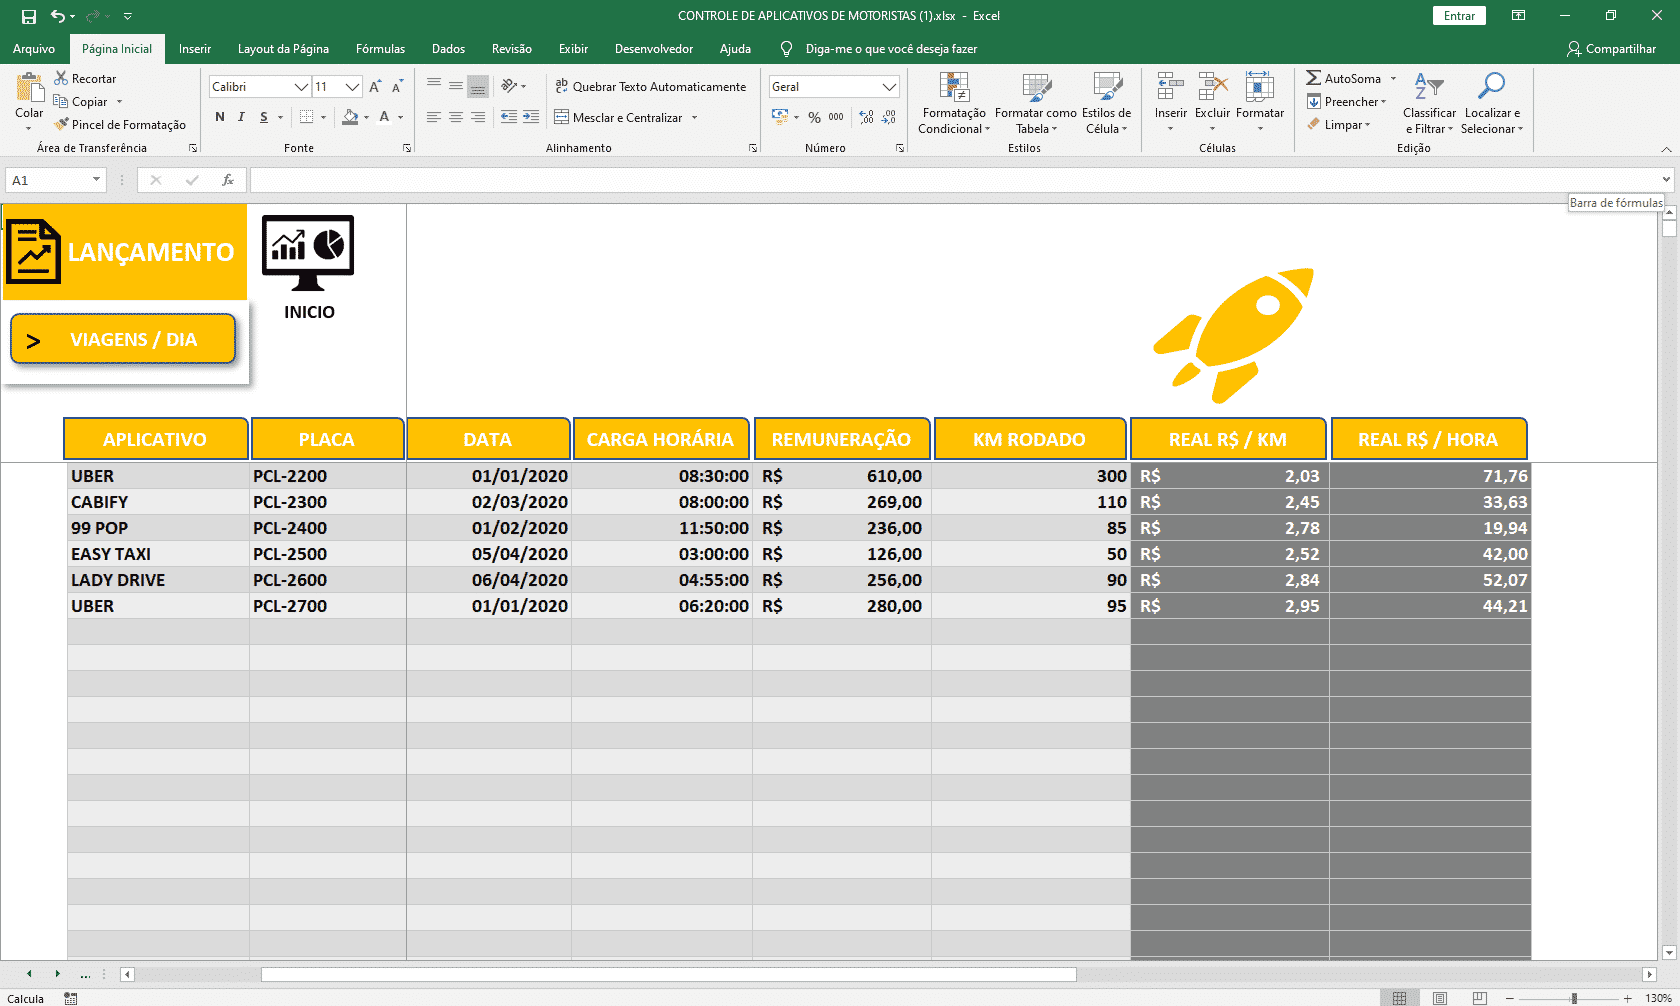Toggle bottom vertical alignment
1680x1006 pixels.
point(478,86)
